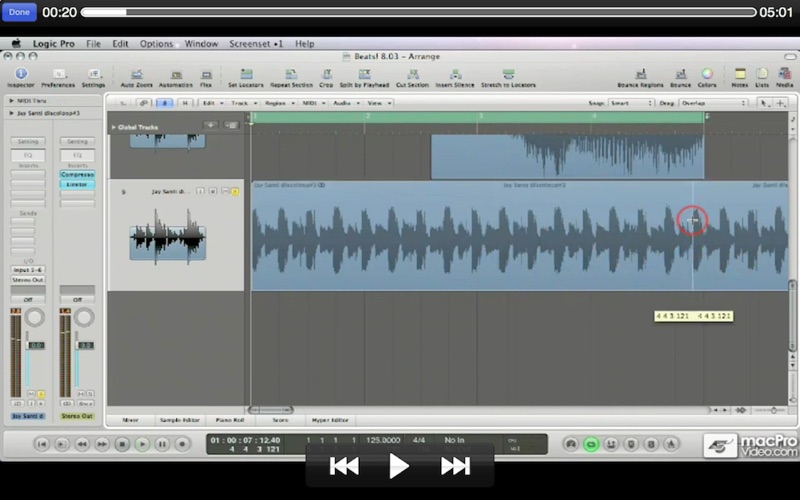The width and height of the screenshot is (800, 500).
Task: Click the Go to Beginning transport button
Action: pyautogui.click(x=42, y=444)
